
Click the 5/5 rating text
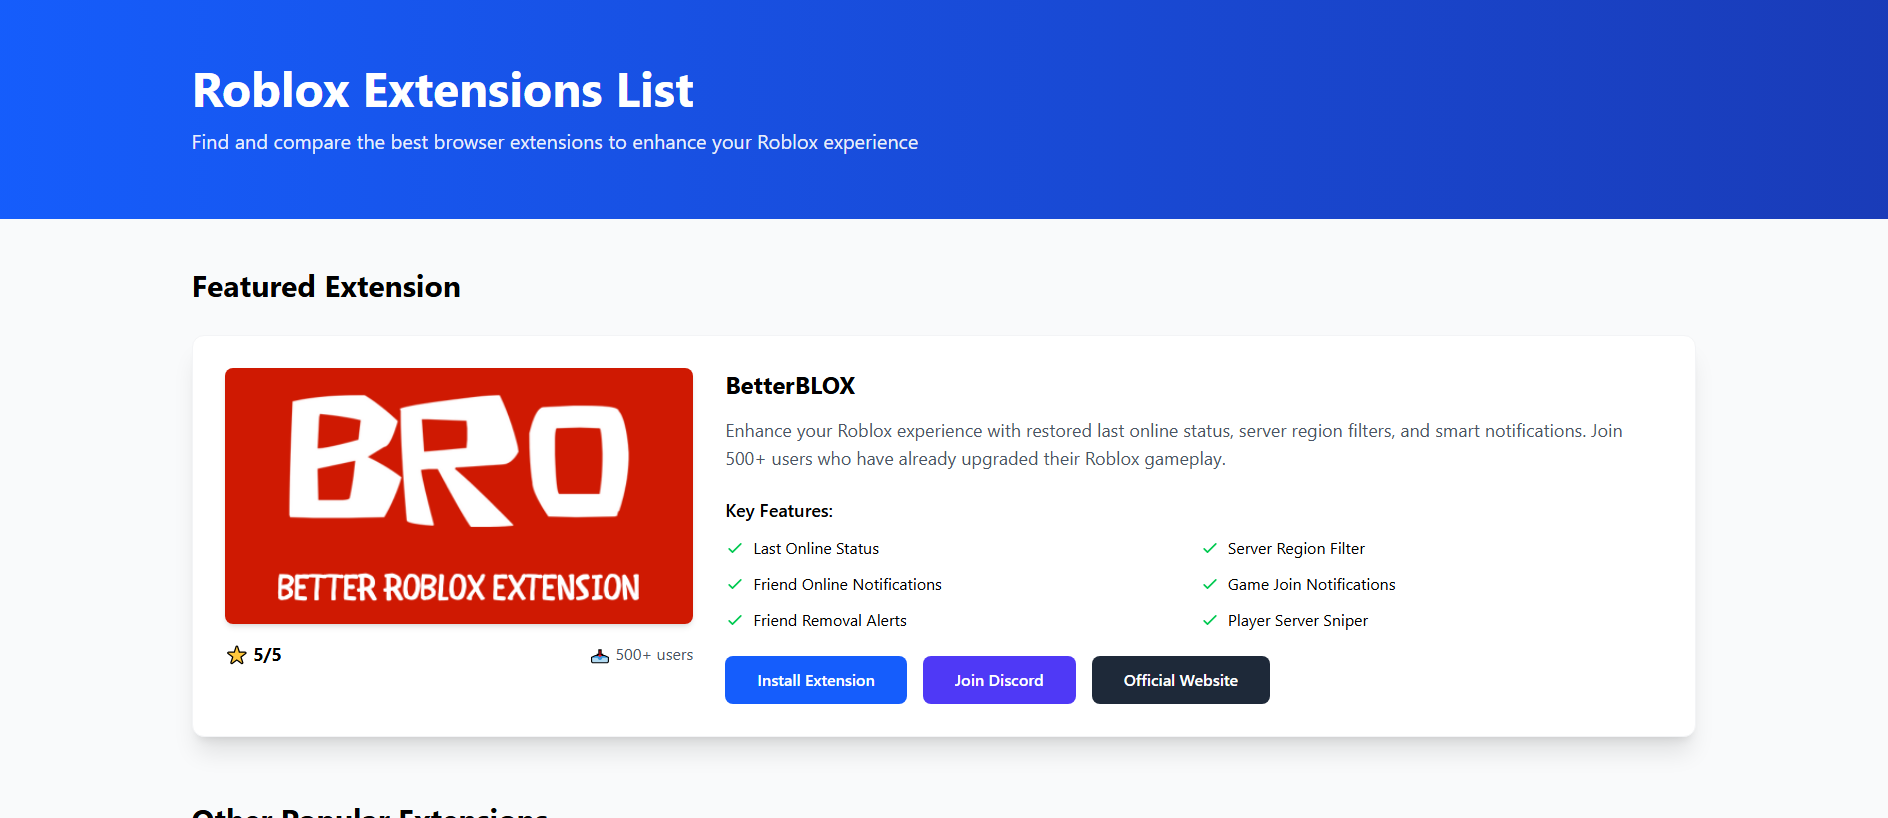pyautogui.click(x=267, y=655)
